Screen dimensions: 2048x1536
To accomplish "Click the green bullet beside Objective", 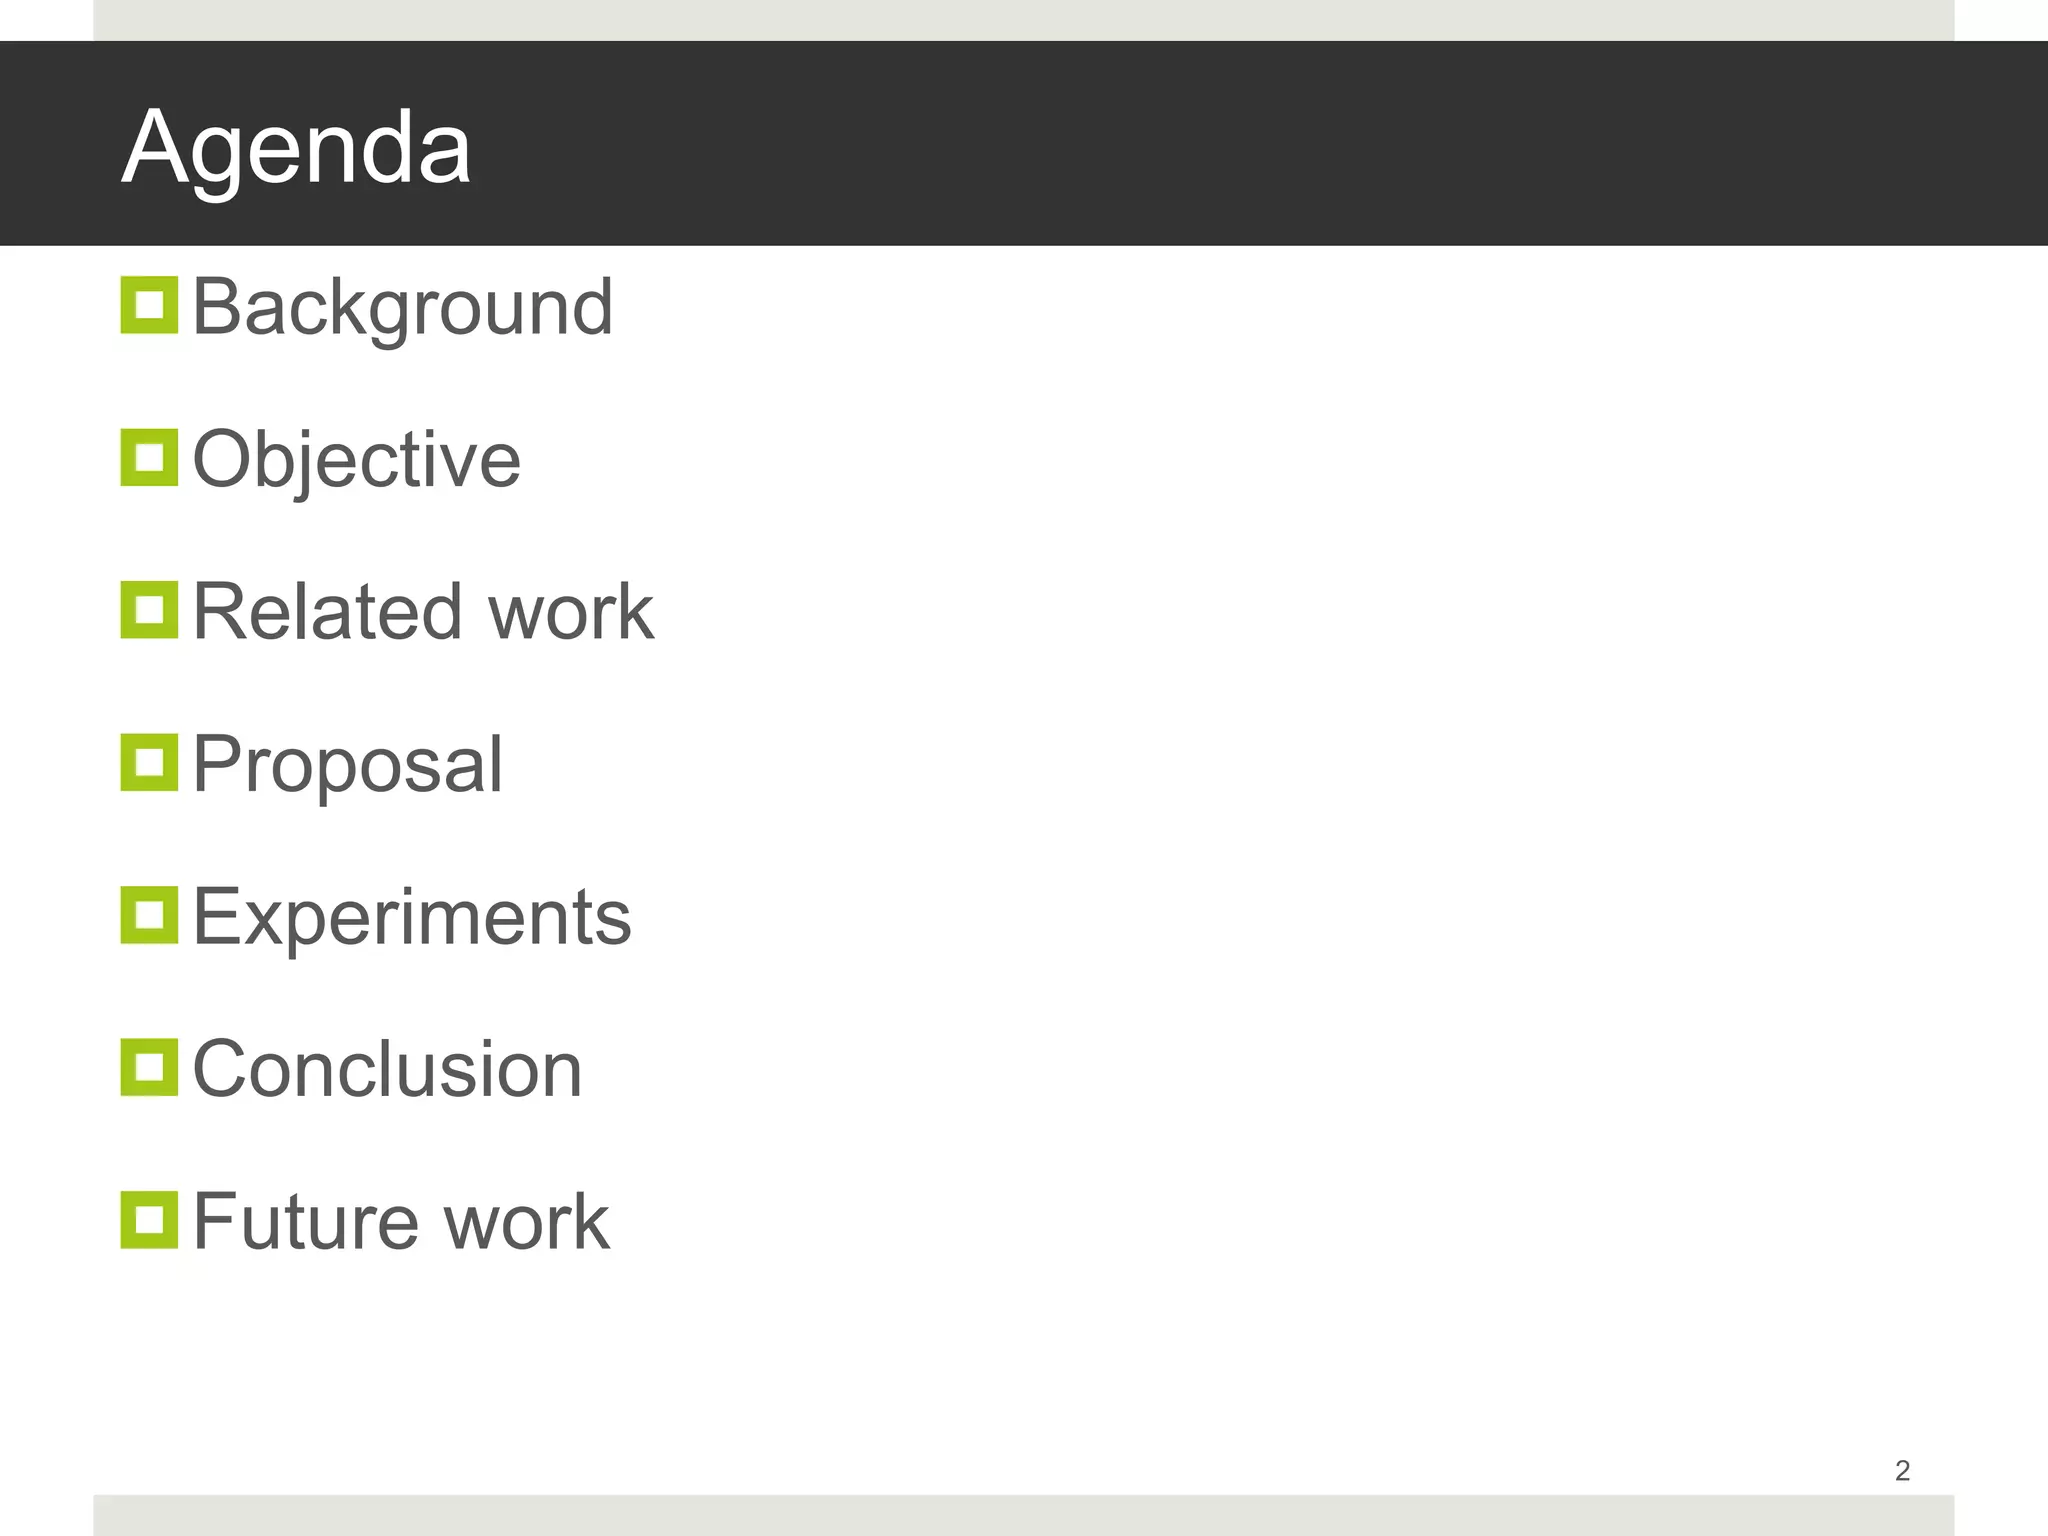I will pos(149,458).
